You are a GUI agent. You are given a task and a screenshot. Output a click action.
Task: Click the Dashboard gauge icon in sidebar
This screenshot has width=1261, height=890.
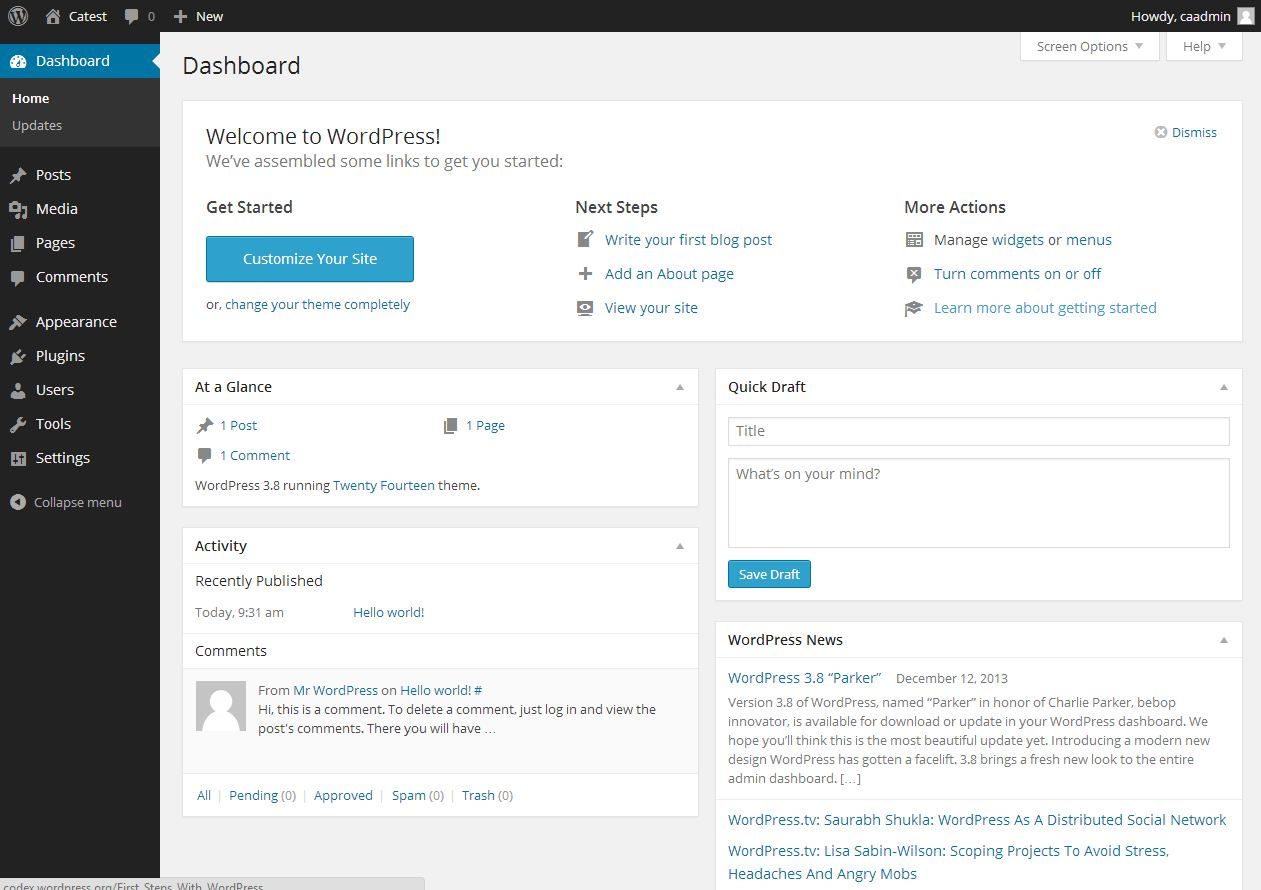[x=18, y=61]
